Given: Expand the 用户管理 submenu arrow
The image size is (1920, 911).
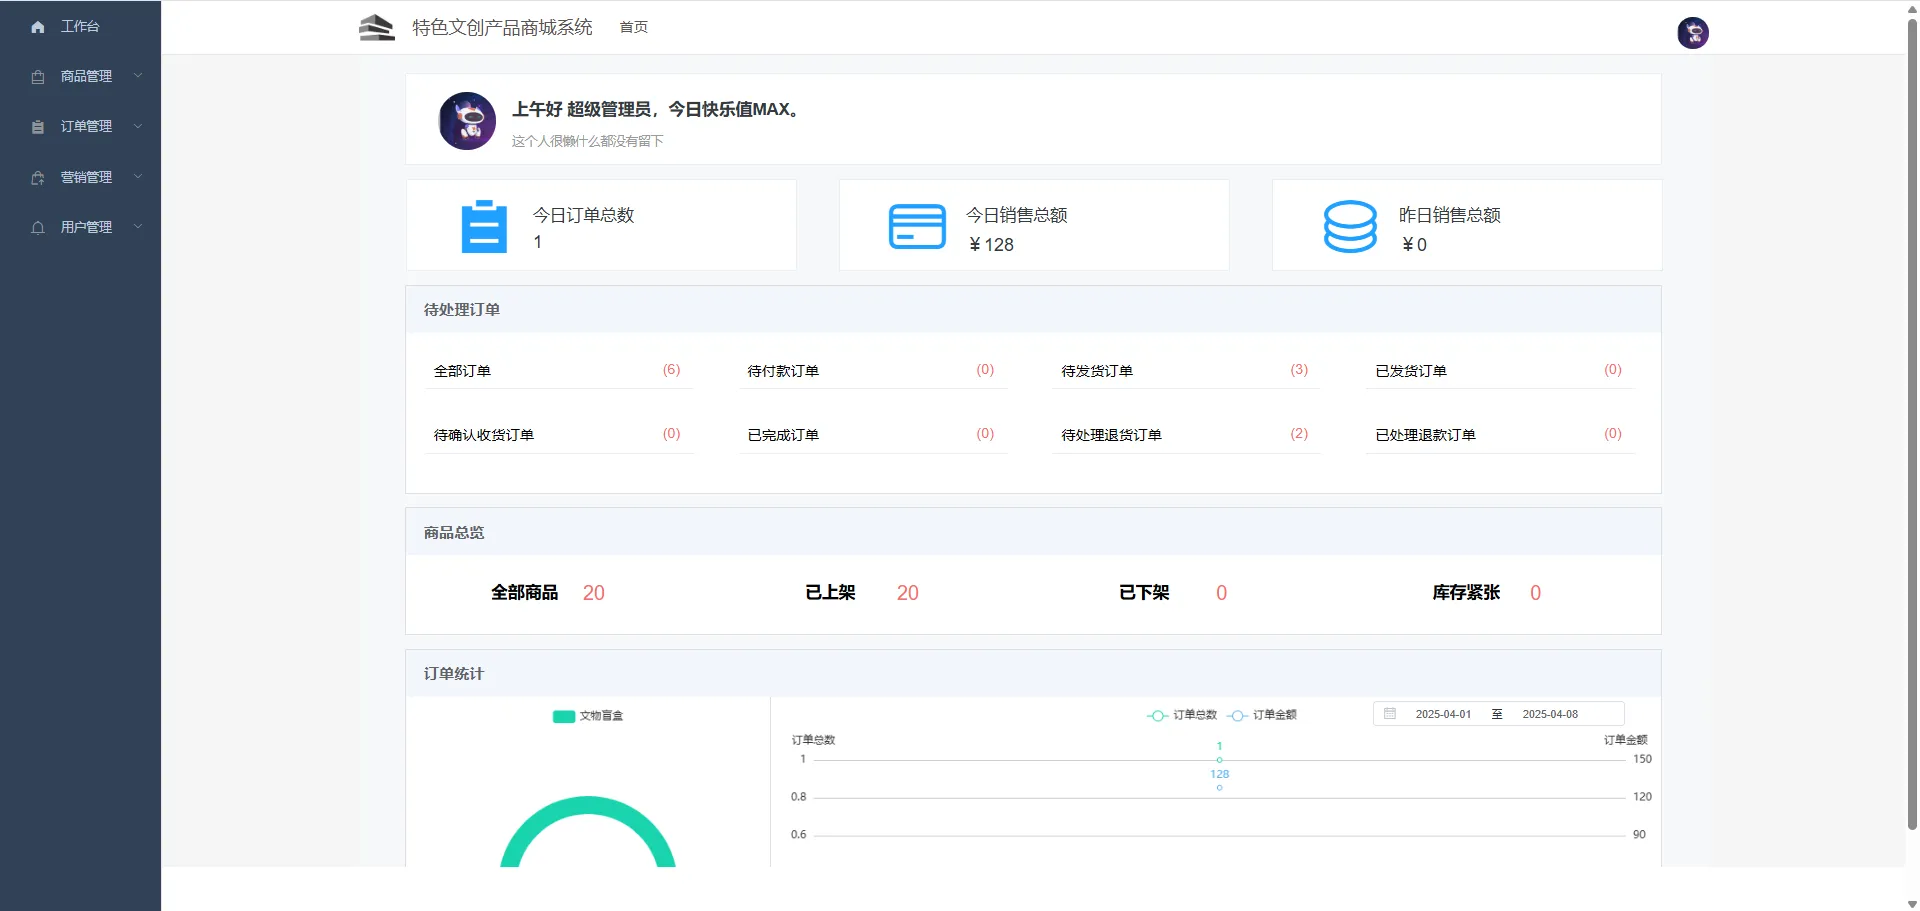Looking at the screenshot, I should coord(138,227).
